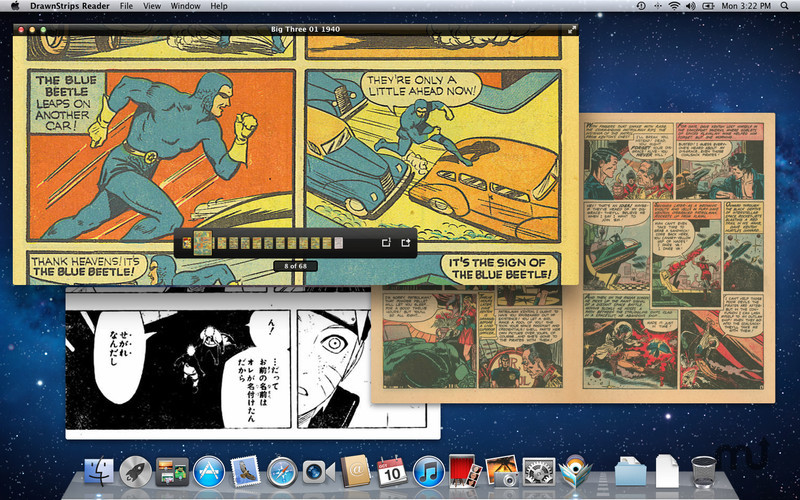Viewport: 800px width, 500px height.
Task: Click the Mon 3:22 PM clock
Action: click(x=746, y=6)
